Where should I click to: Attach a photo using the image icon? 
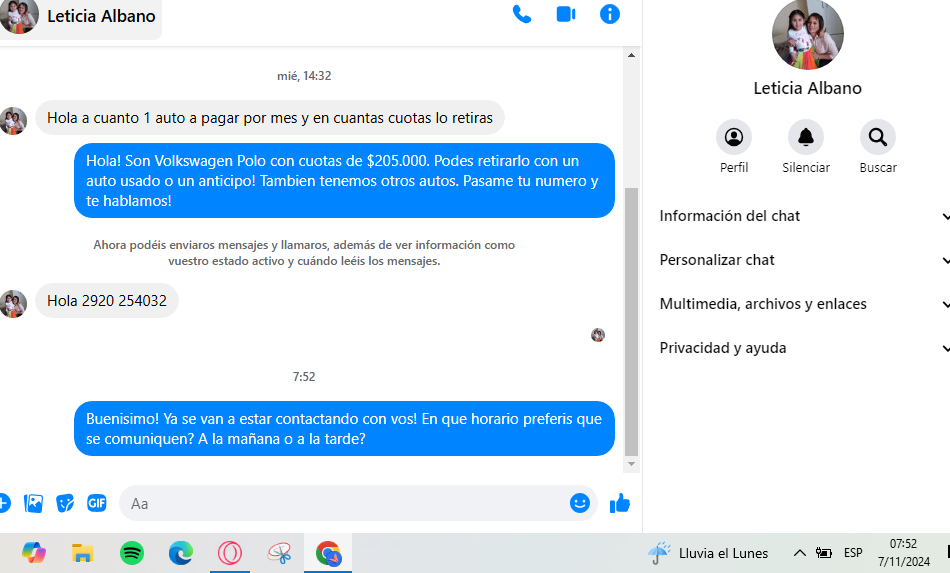pyautogui.click(x=34, y=503)
